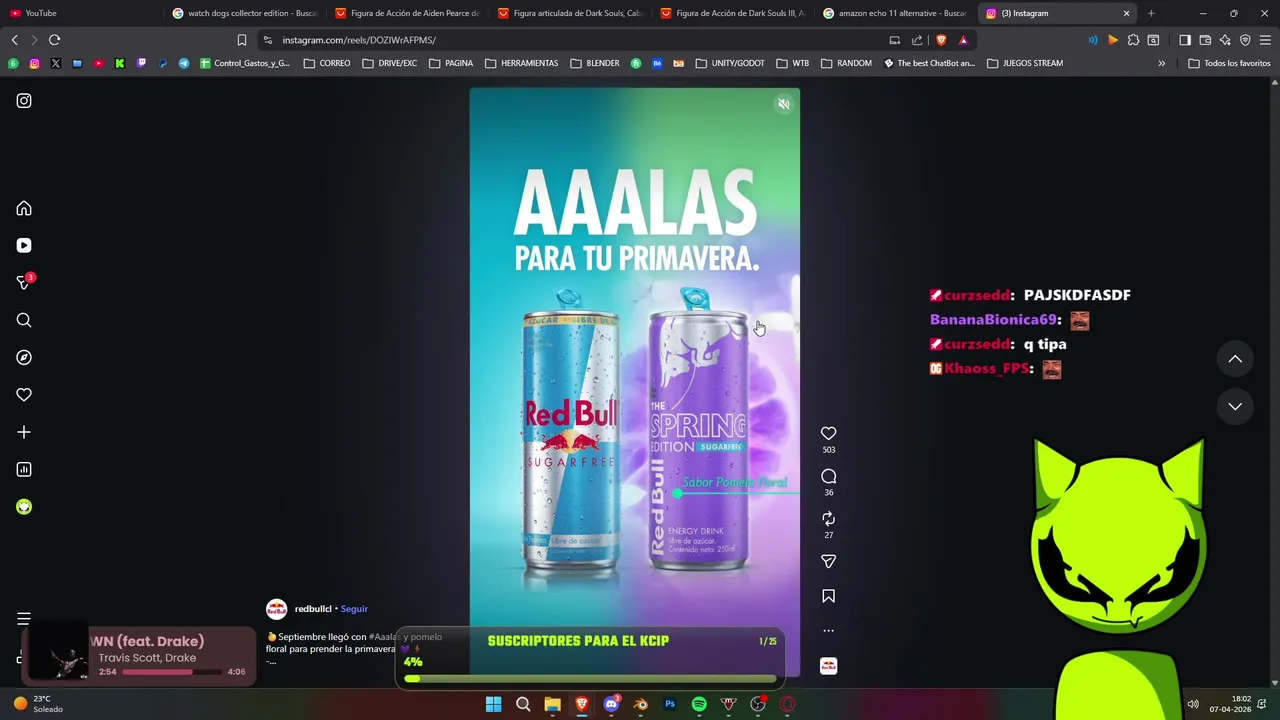Like the reel with the heart icon
Image resolution: width=1280 pixels, height=720 pixels.
[x=828, y=433]
